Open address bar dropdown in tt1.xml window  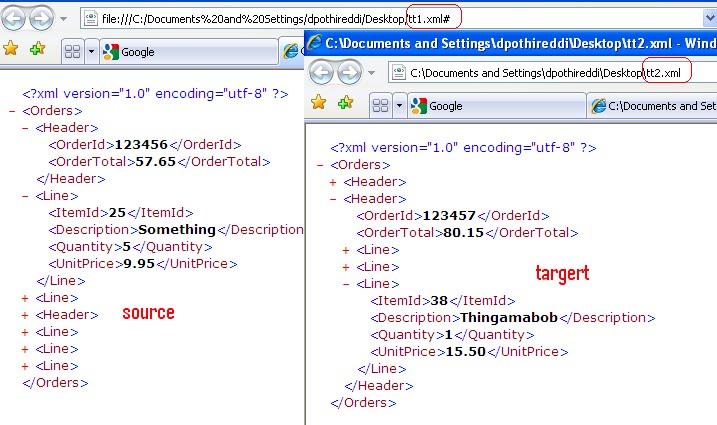[x=710, y=19]
